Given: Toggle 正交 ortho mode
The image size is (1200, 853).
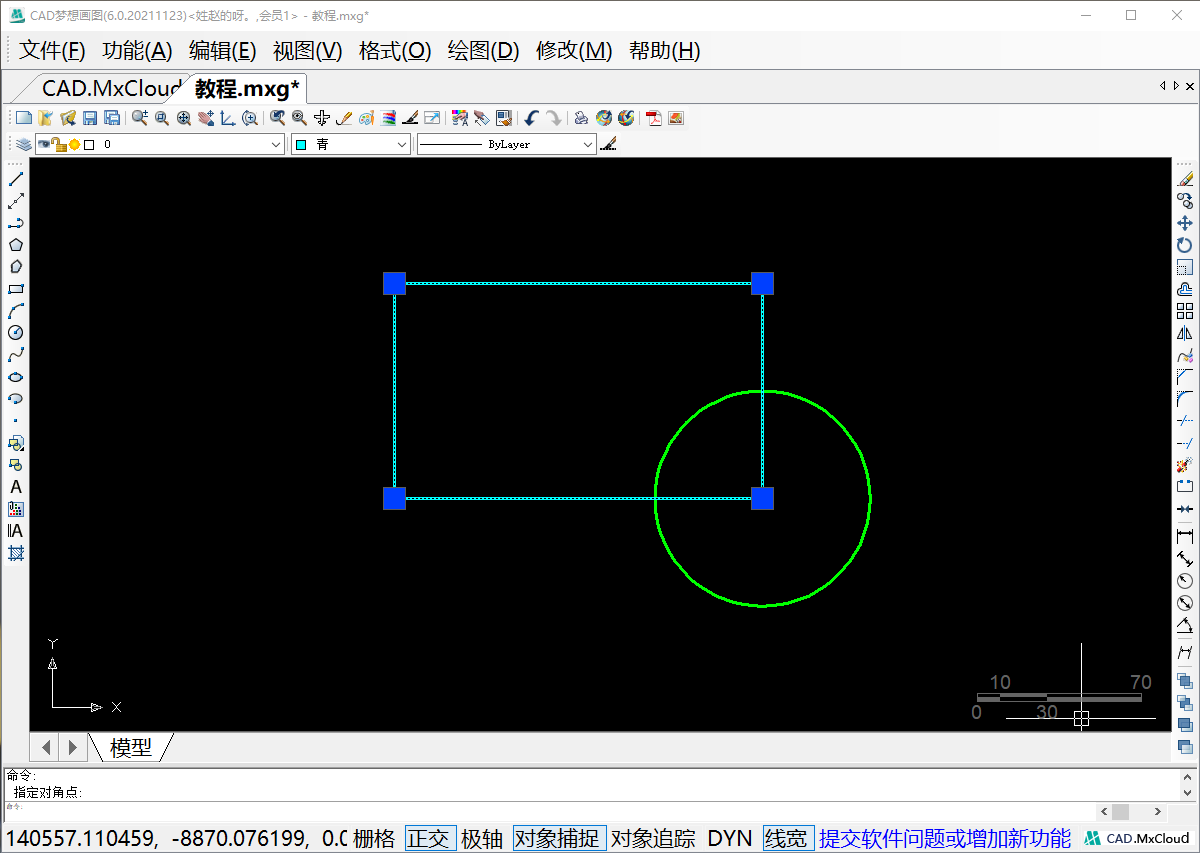Looking at the screenshot, I should pos(428,838).
